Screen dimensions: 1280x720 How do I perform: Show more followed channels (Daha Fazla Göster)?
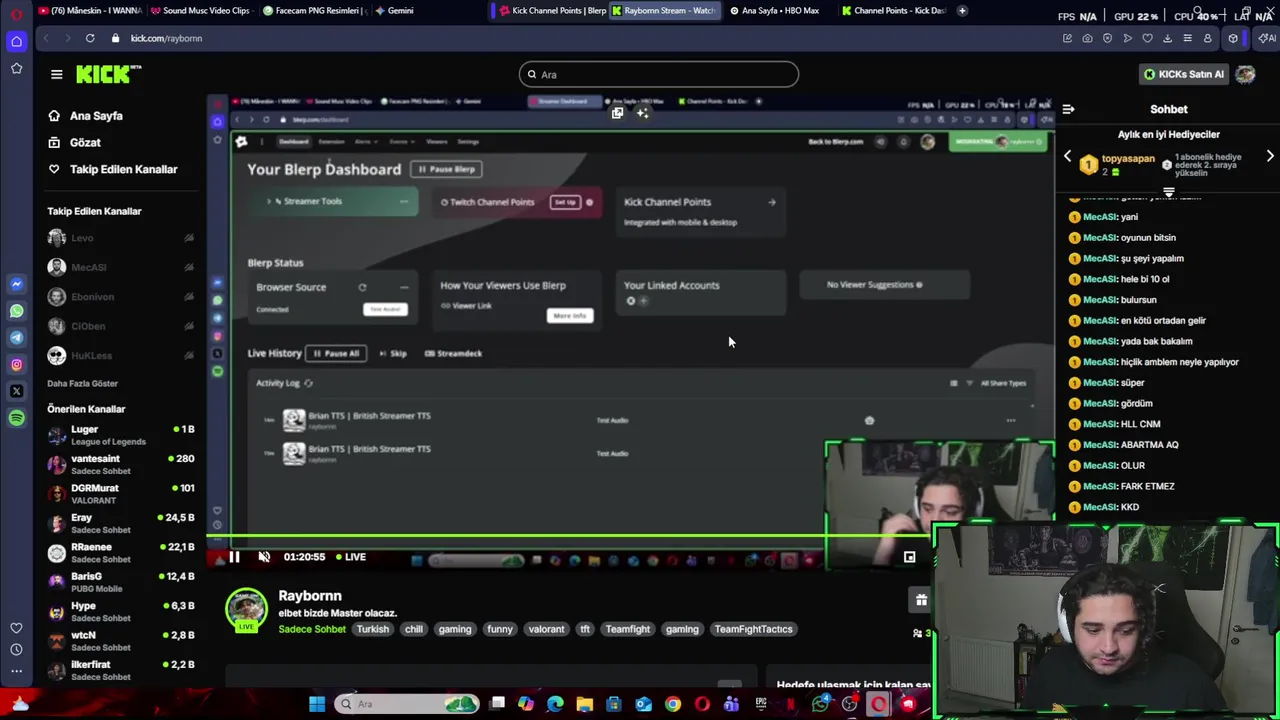[x=82, y=383]
